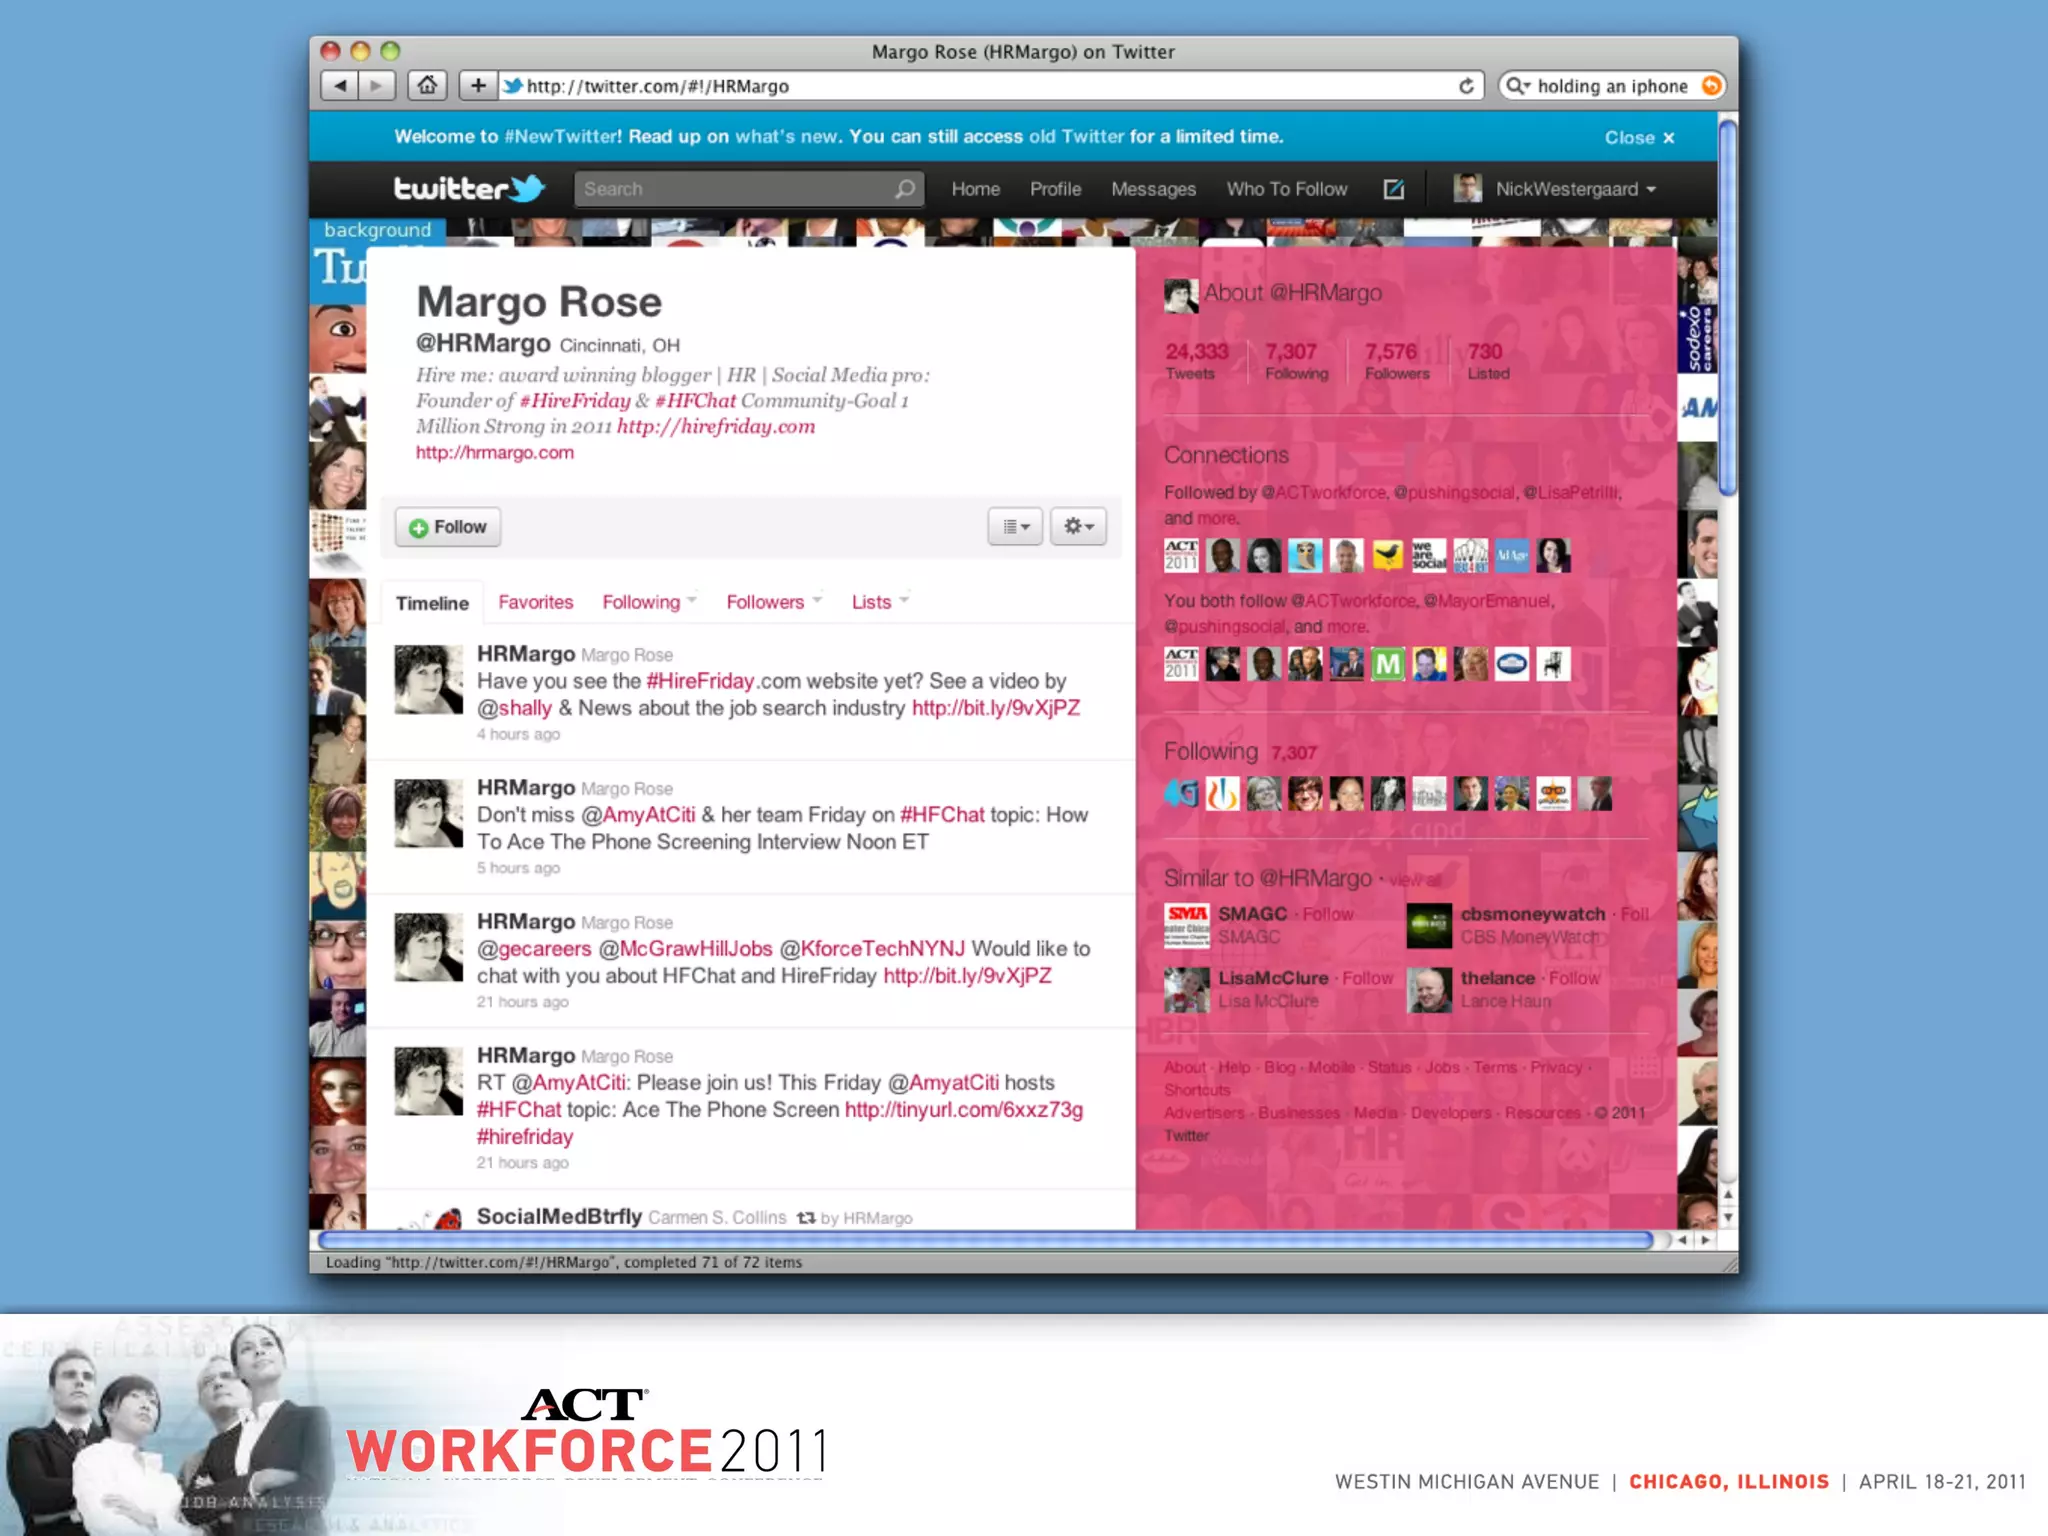Image resolution: width=2048 pixels, height=1536 pixels.
Task: Open the browser home page icon
Action: [427, 86]
